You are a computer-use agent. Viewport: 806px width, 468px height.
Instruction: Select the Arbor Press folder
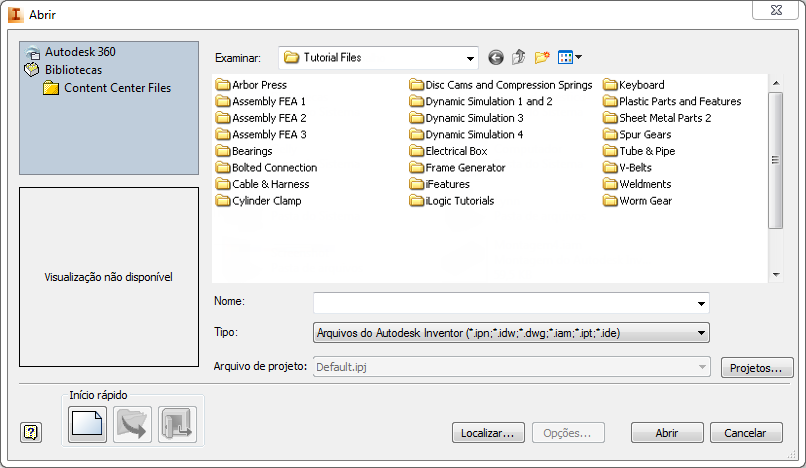tap(251, 85)
